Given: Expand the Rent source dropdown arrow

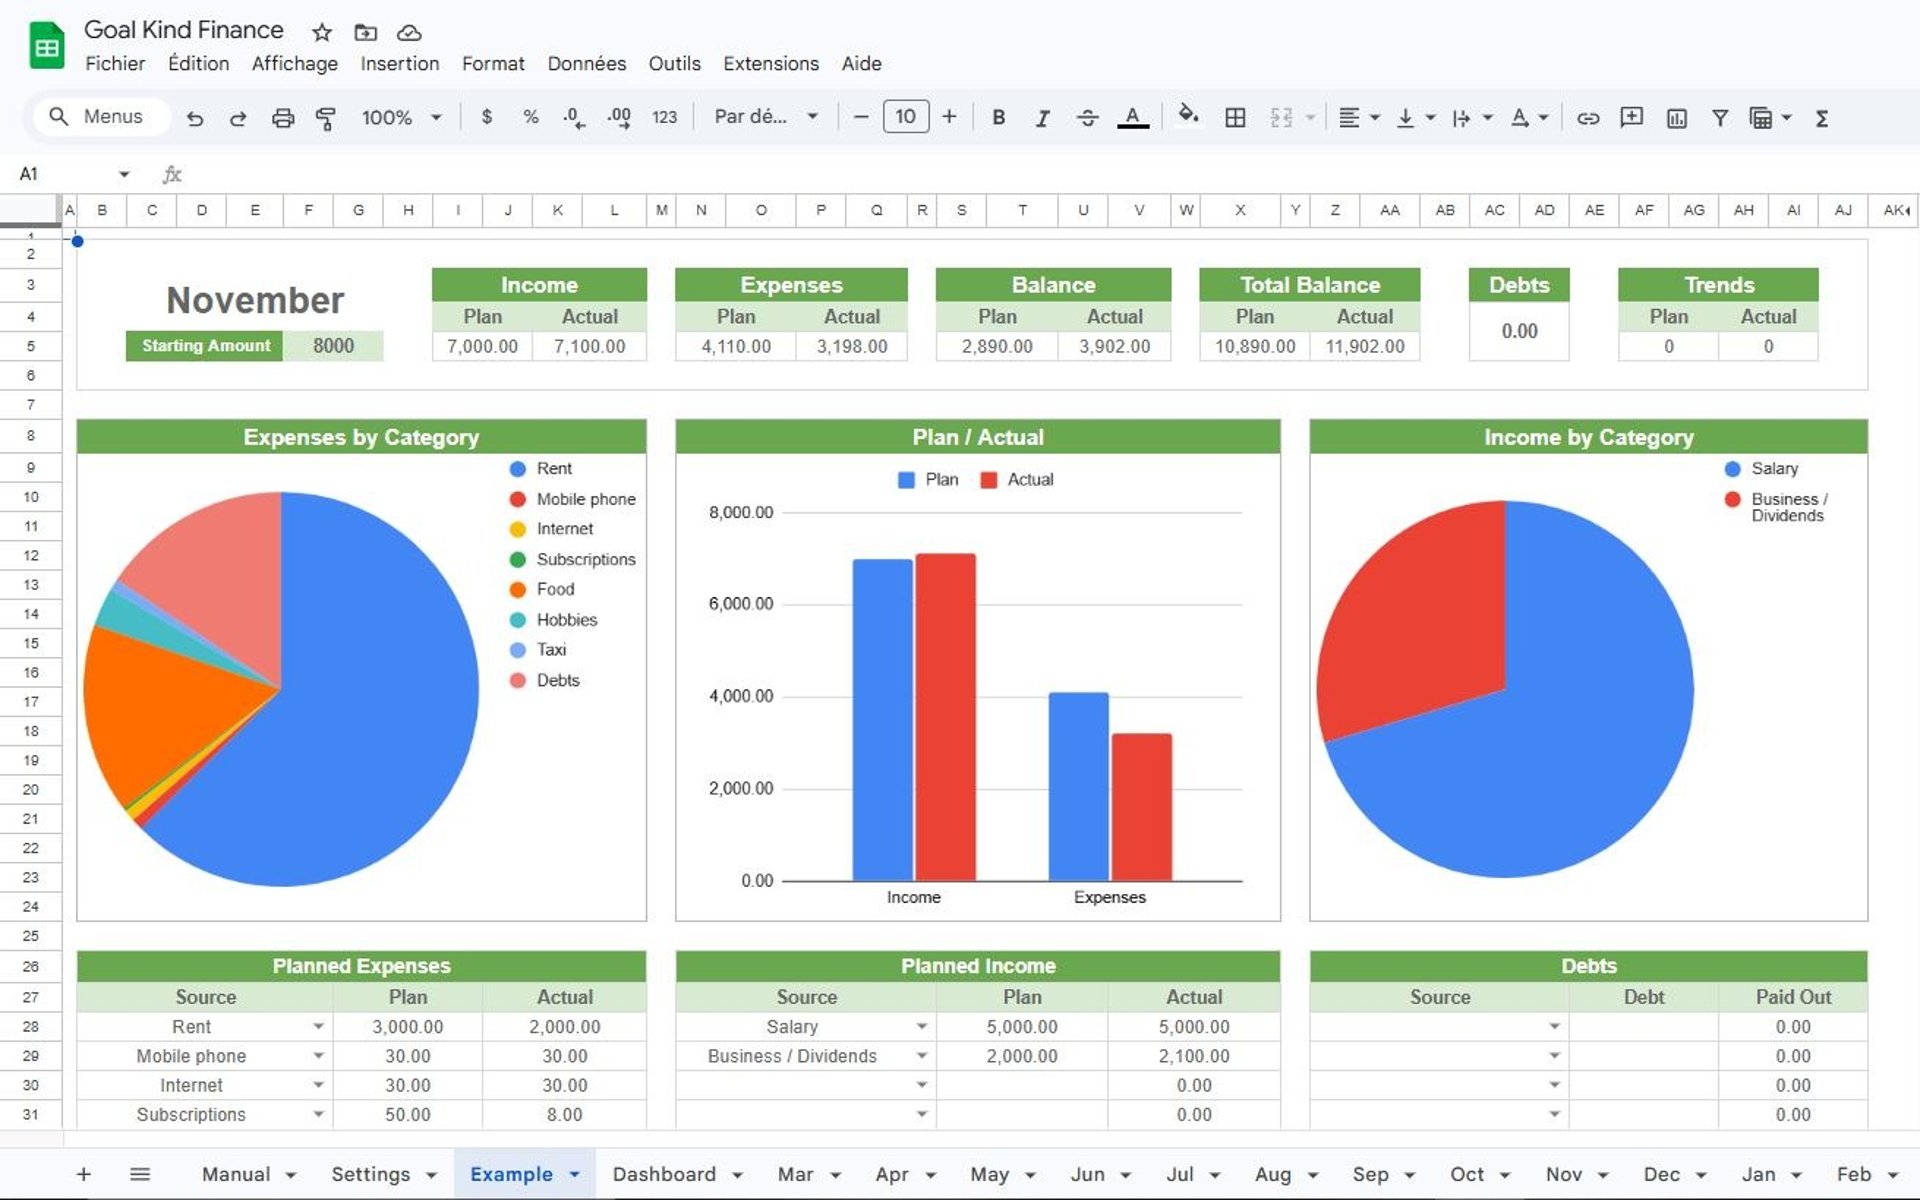Looking at the screenshot, I should coord(318,1027).
